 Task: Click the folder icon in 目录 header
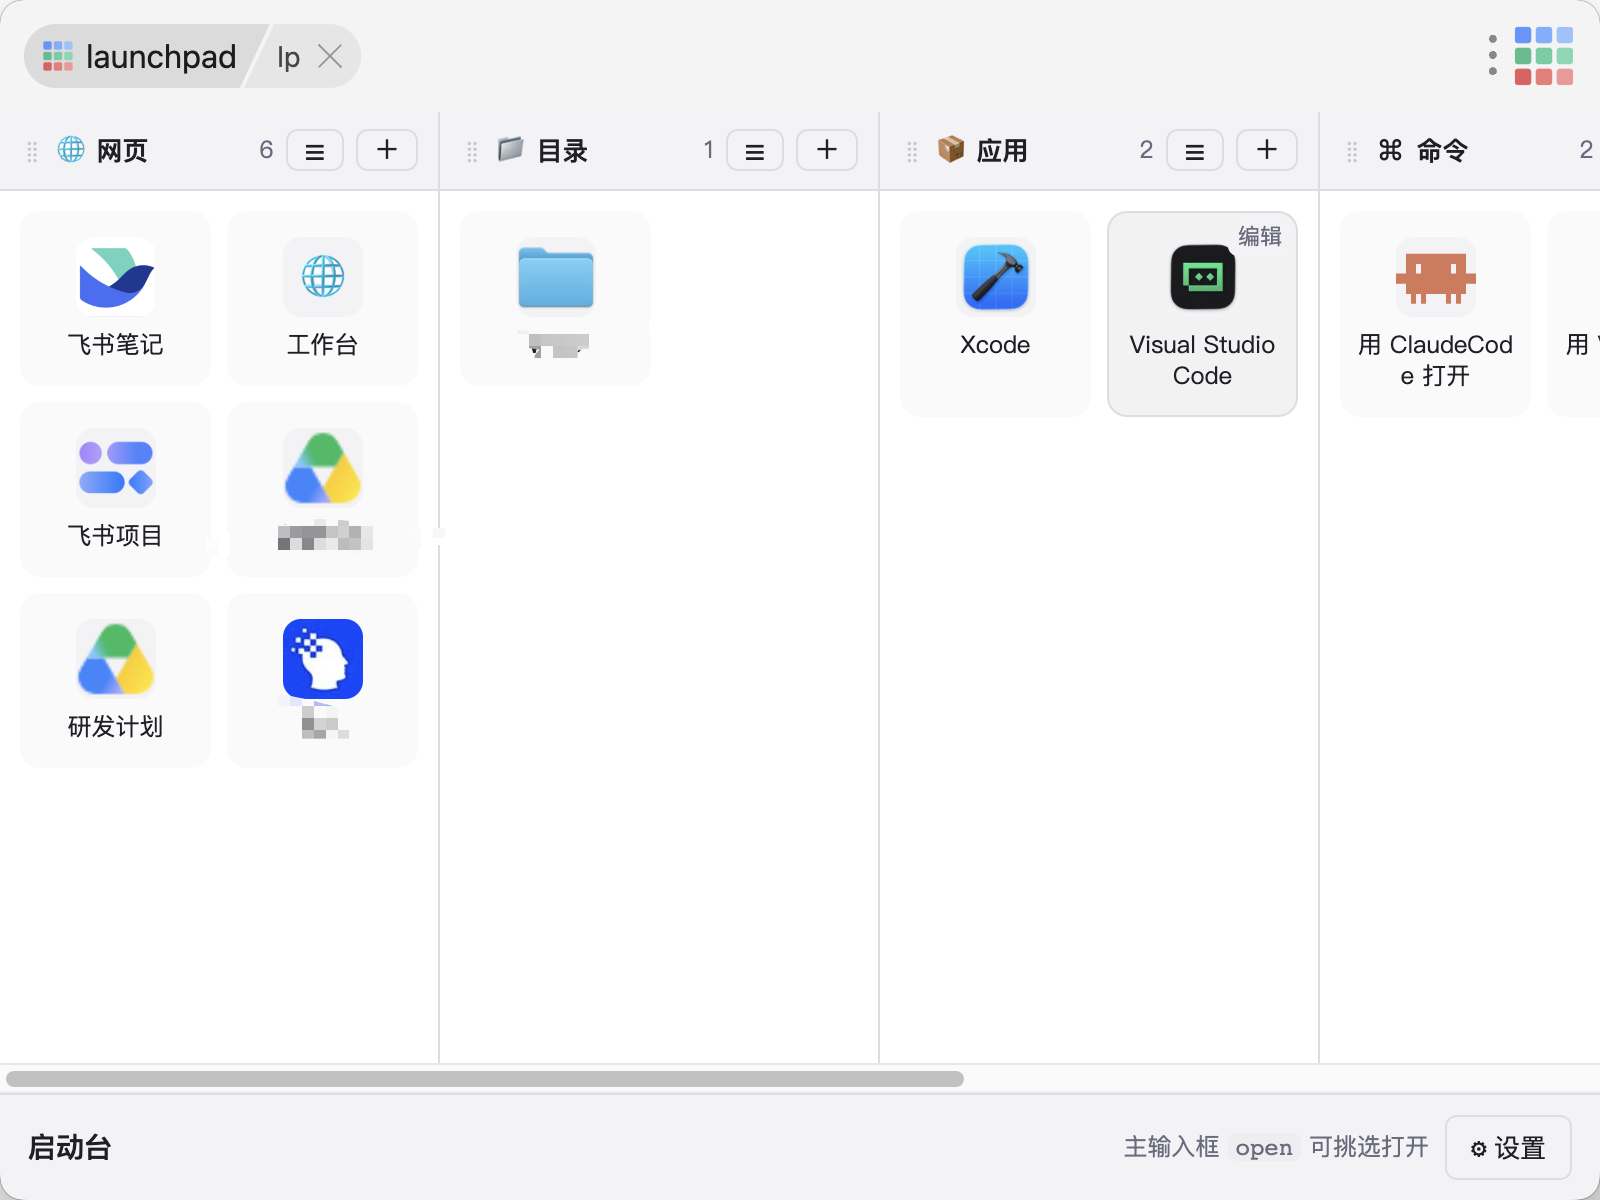(511, 149)
